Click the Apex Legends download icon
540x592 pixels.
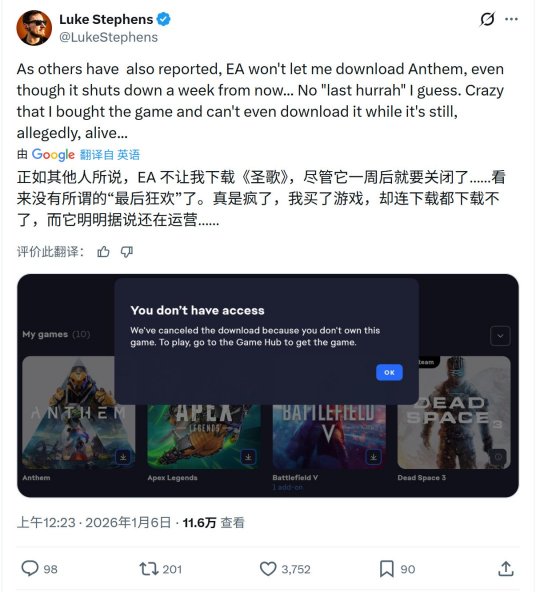pos(248,457)
